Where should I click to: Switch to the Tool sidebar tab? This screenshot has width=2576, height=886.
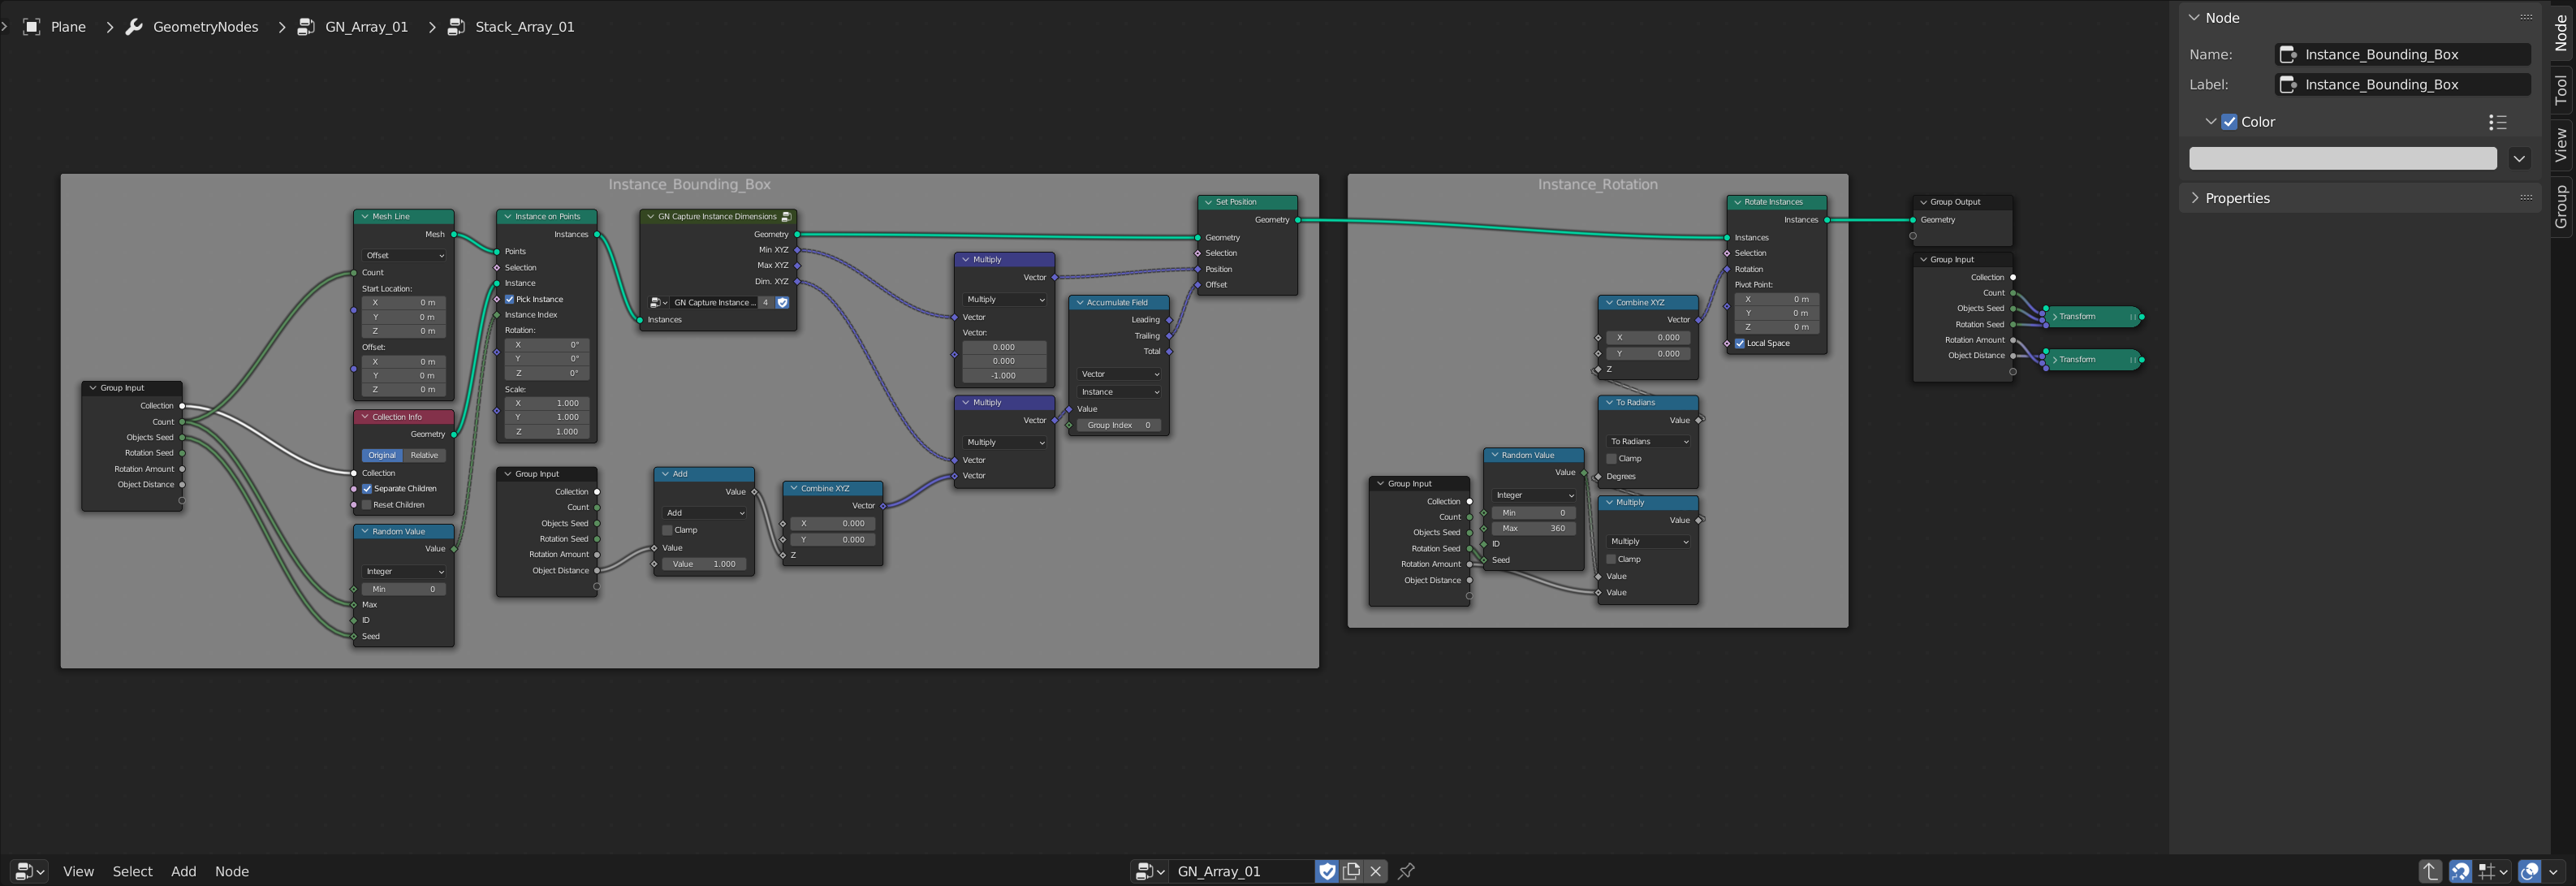[x=2560, y=90]
